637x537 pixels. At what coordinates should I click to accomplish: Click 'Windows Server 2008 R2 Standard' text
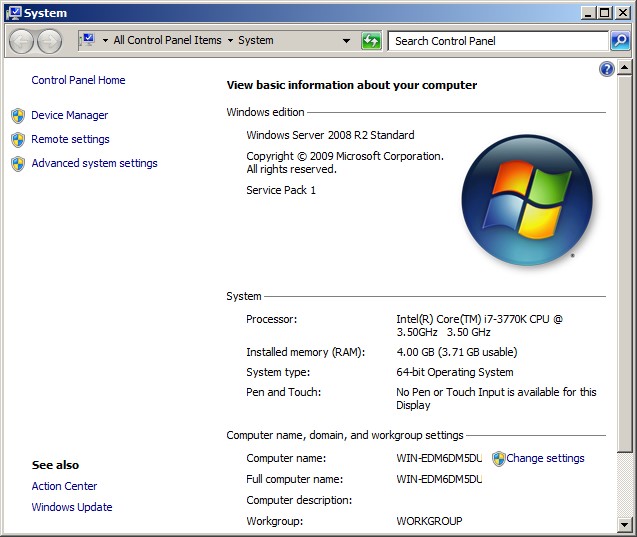point(330,135)
